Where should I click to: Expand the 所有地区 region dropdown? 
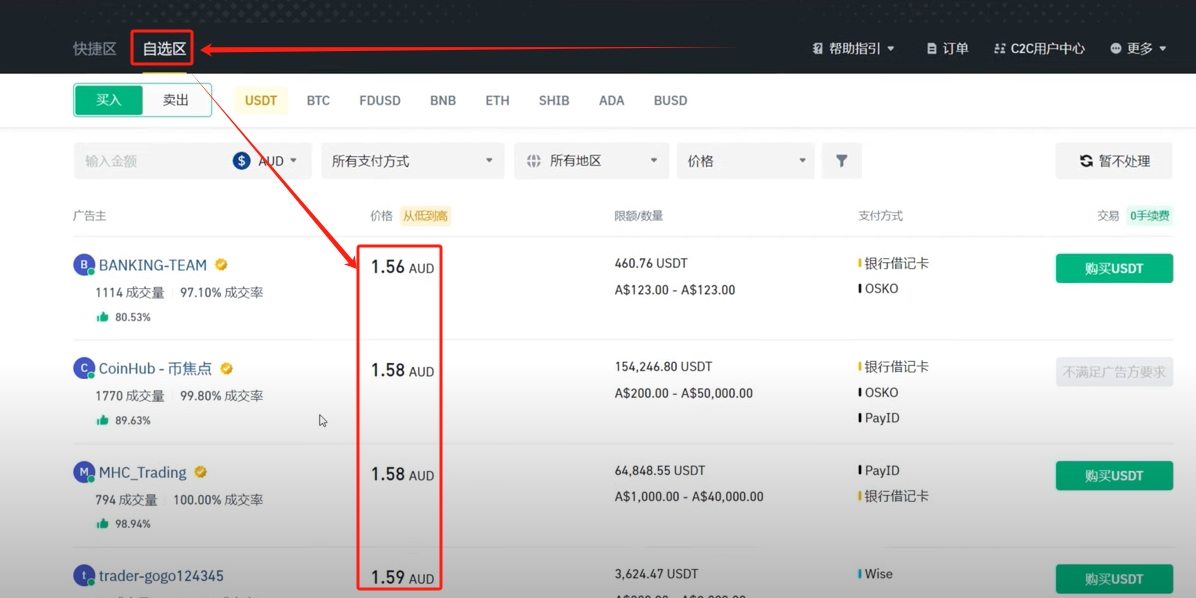pyautogui.click(x=591, y=161)
